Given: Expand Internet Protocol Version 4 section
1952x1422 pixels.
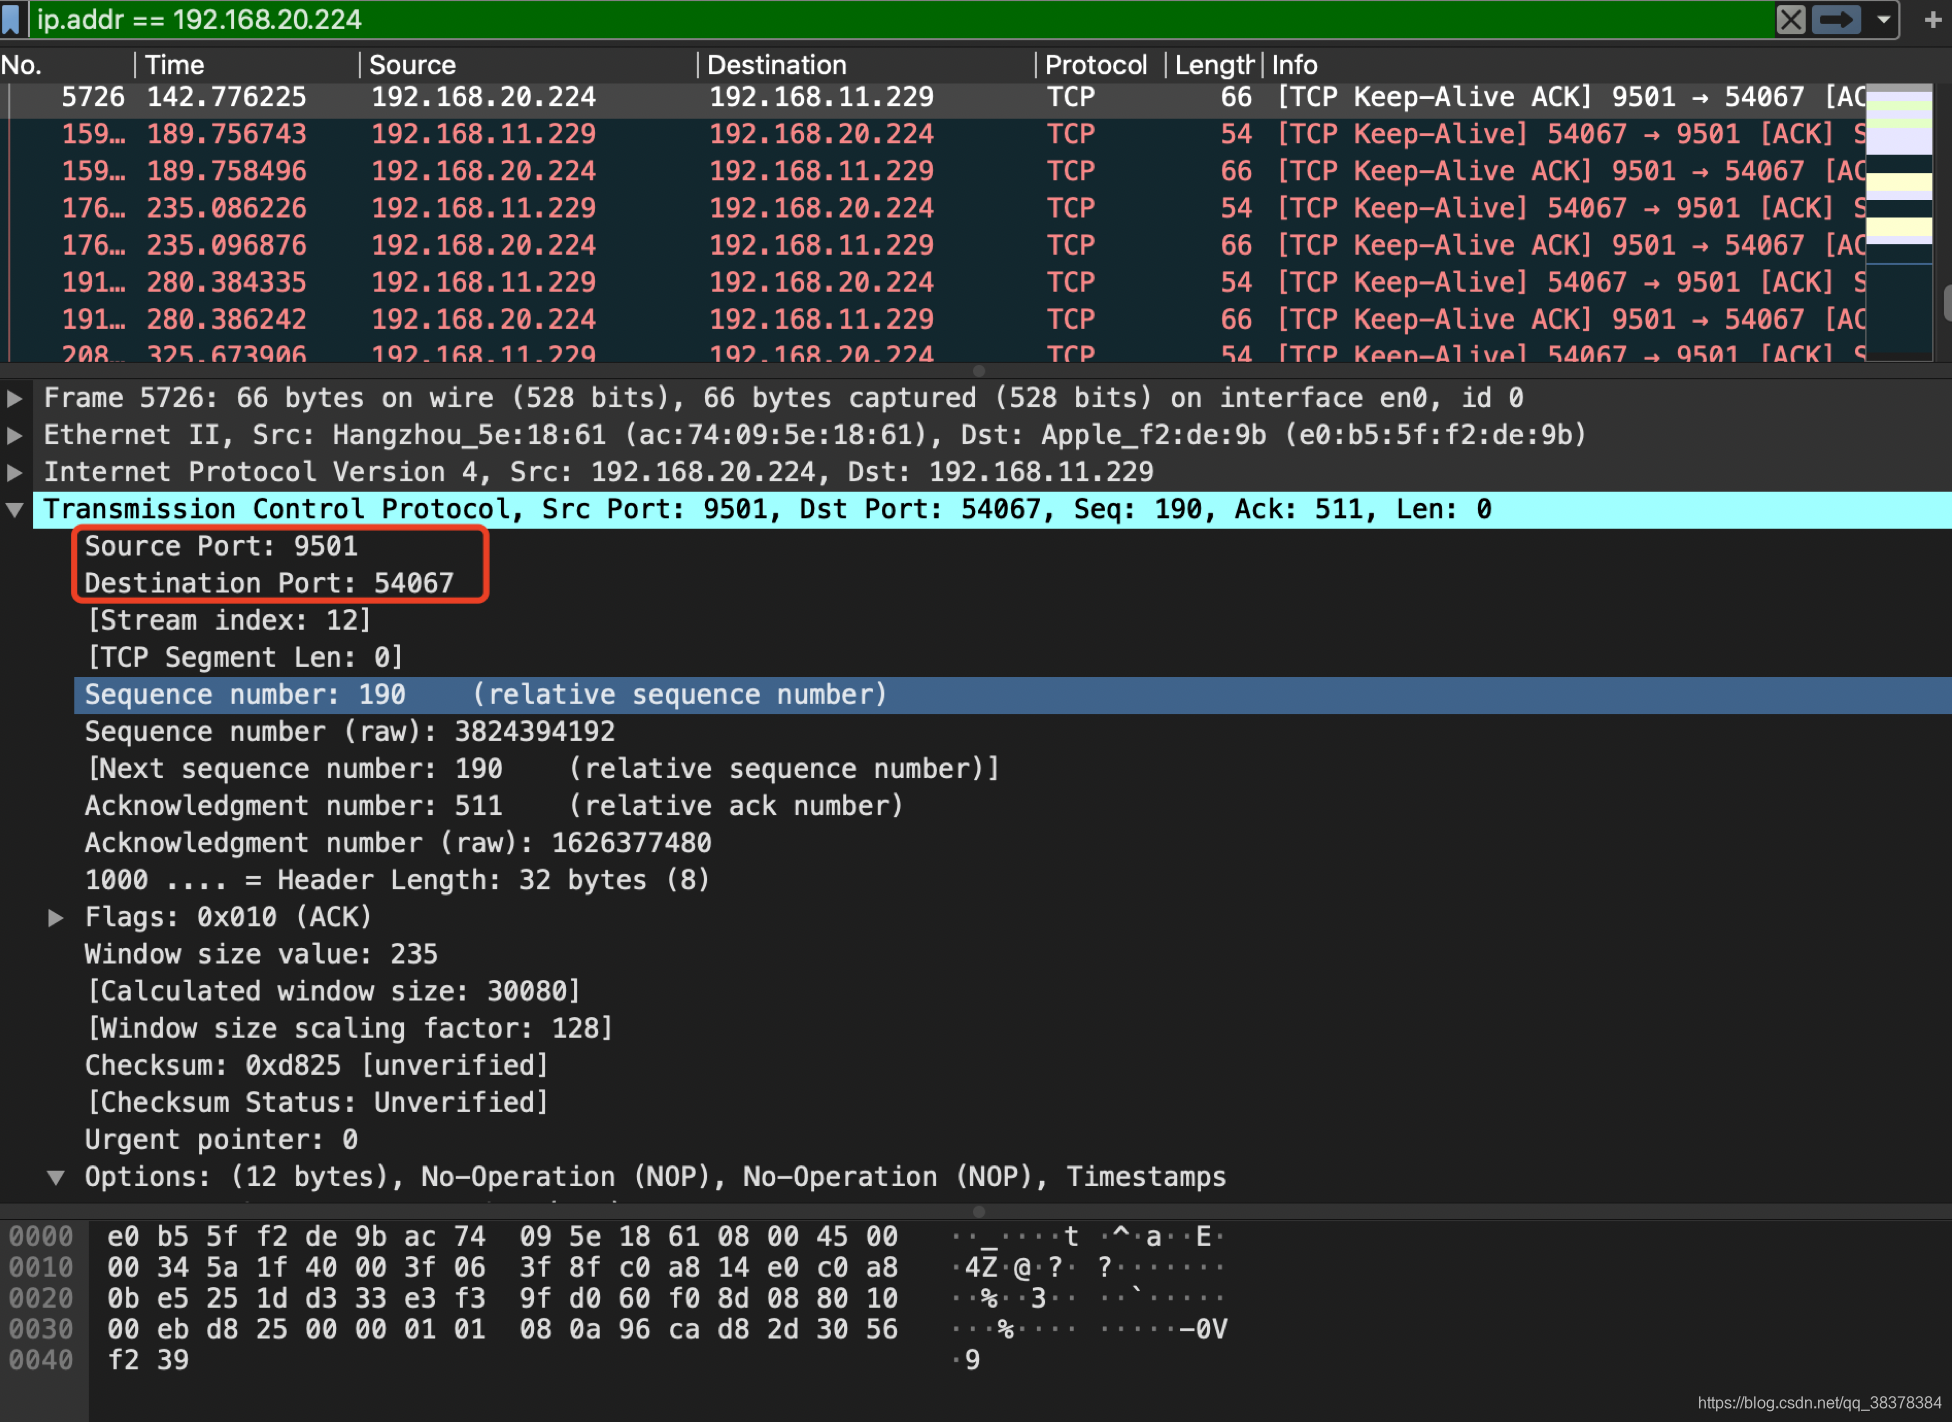Looking at the screenshot, I should (15, 472).
